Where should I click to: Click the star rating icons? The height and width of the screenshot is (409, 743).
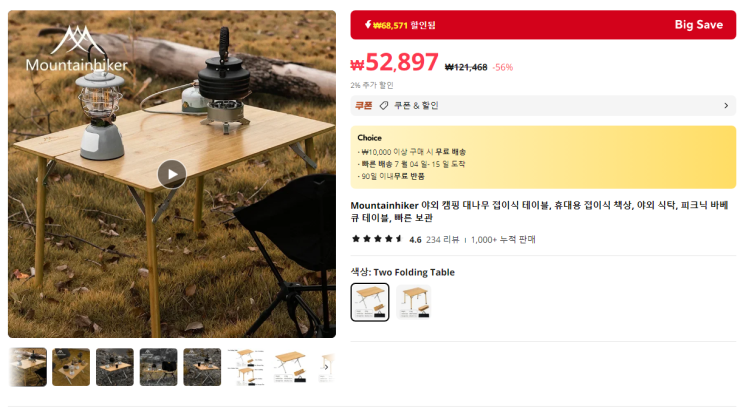click(377, 239)
